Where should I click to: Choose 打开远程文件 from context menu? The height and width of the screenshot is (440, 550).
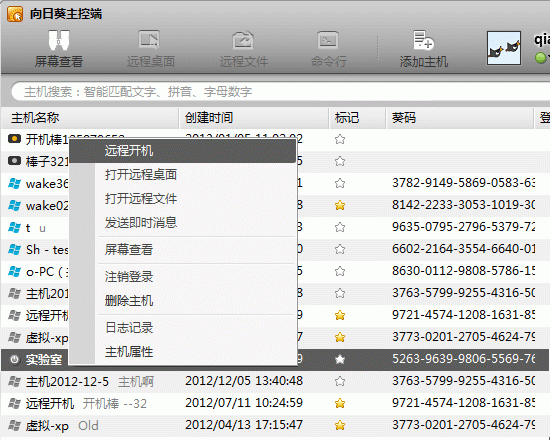pyautogui.click(x=183, y=199)
